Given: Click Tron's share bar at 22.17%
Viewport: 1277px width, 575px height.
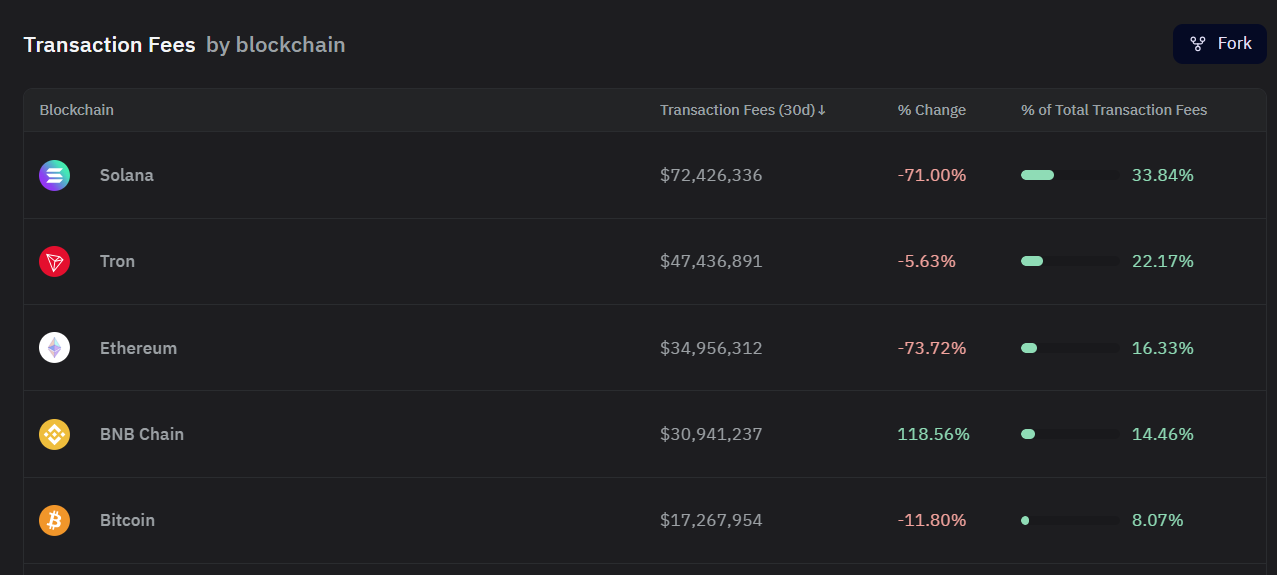Looking at the screenshot, I should [x=1070, y=261].
